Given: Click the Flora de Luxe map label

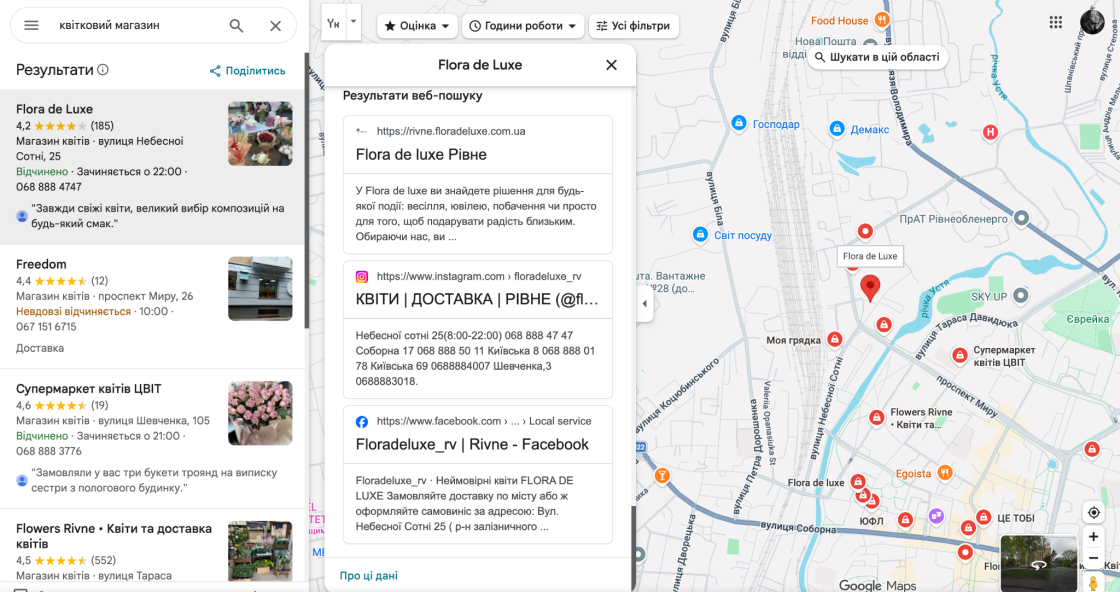Looking at the screenshot, I should pos(870,256).
